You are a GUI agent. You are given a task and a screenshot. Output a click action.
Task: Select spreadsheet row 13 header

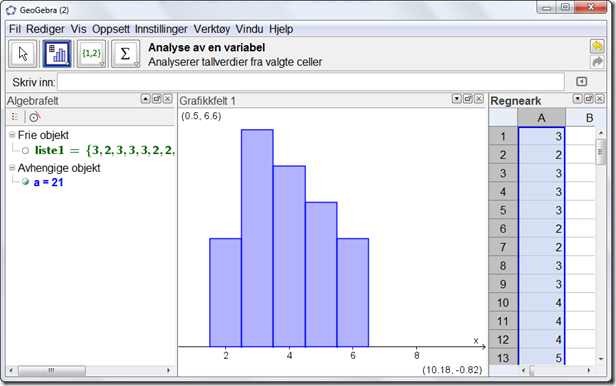click(x=503, y=357)
